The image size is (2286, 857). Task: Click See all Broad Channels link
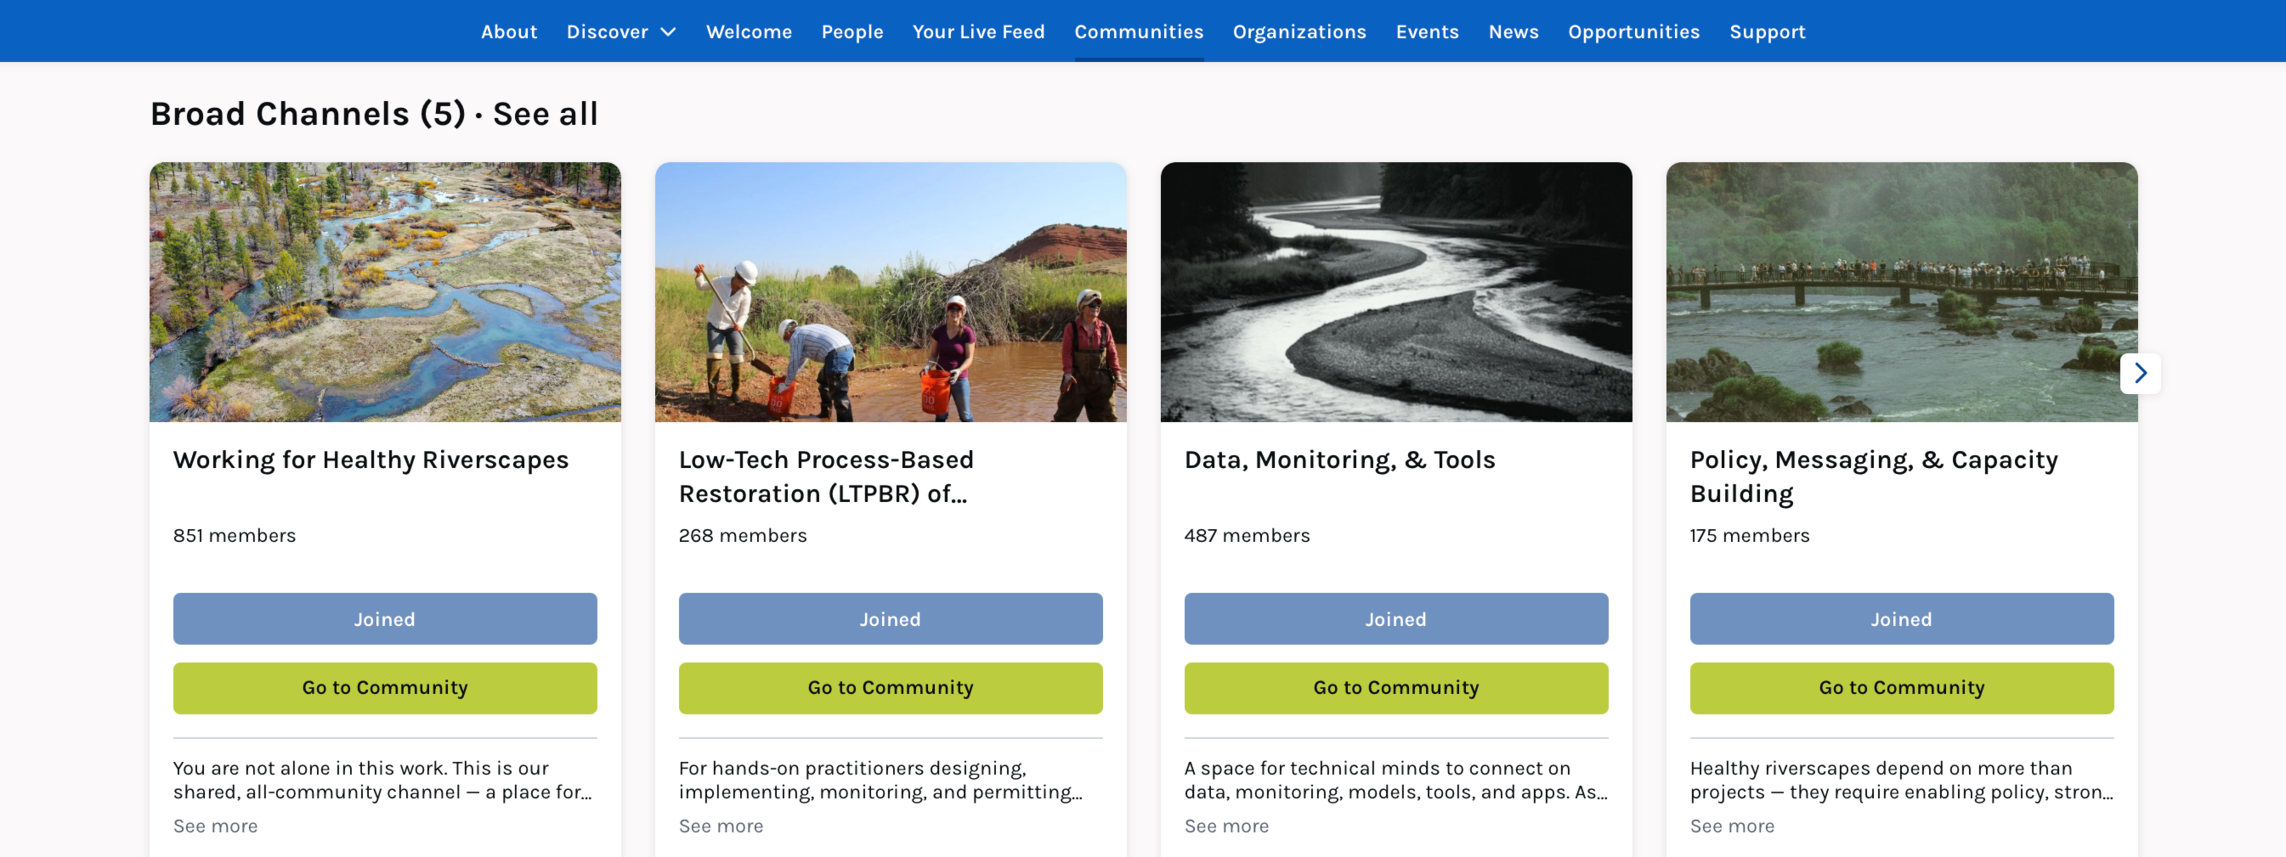coord(545,114)
